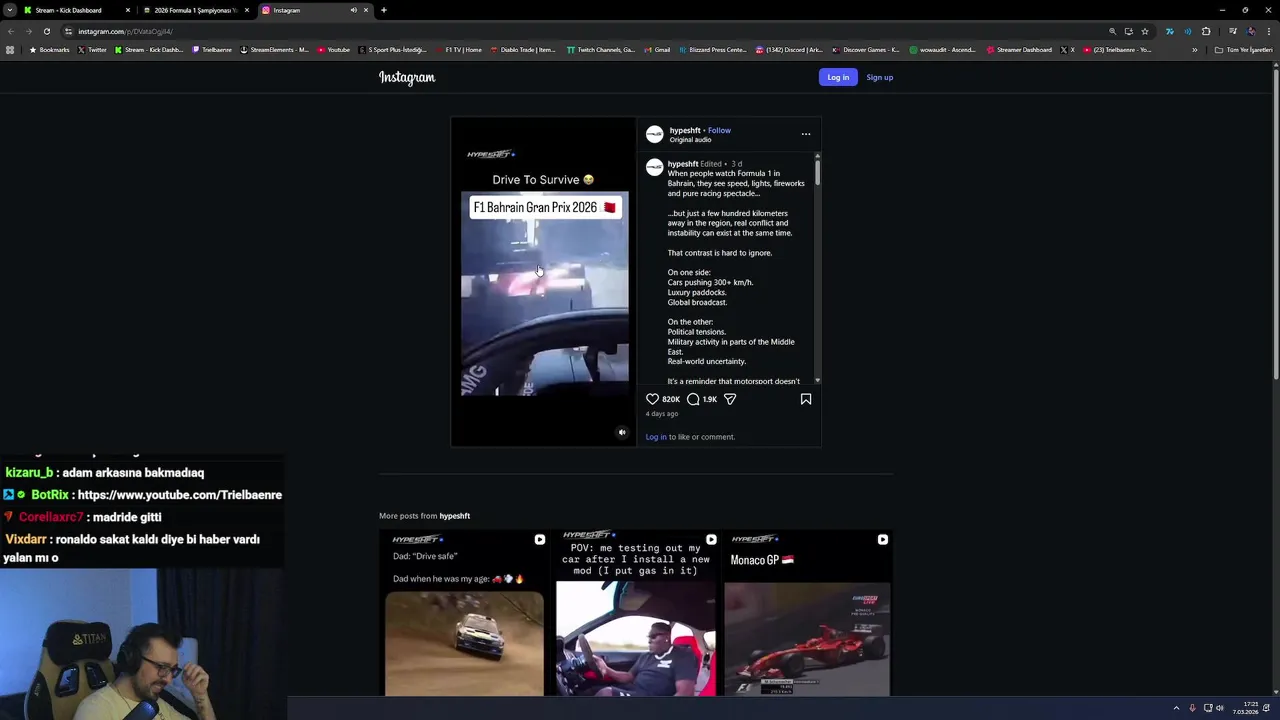Open the Chrome profile avatar

[x=1250, y=31]
